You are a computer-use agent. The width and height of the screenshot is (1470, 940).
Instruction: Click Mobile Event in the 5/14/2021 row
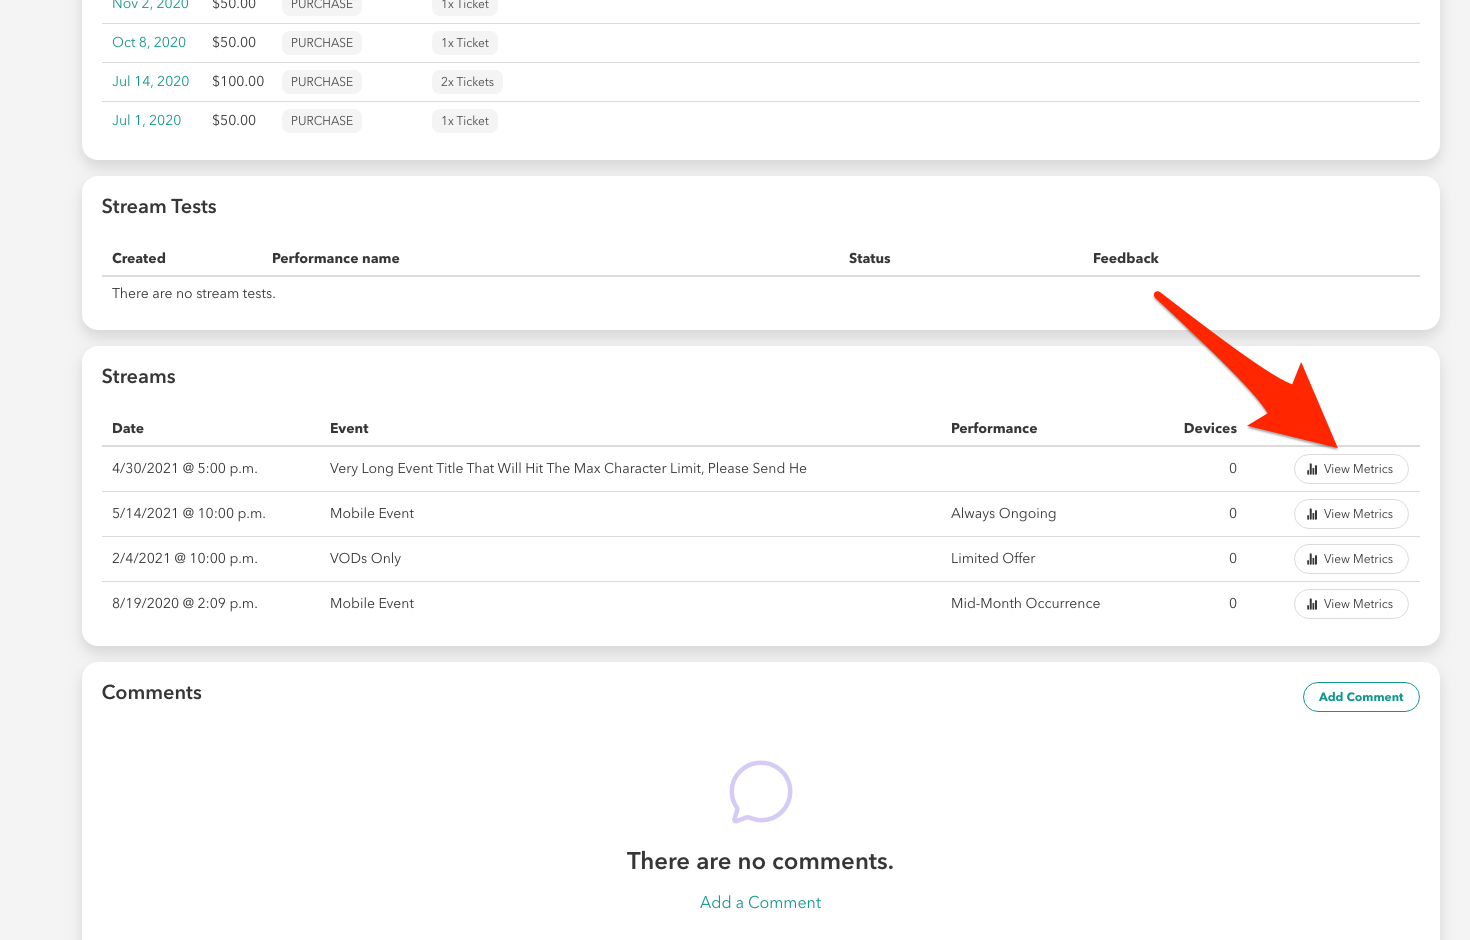click(x=372, y=513)
